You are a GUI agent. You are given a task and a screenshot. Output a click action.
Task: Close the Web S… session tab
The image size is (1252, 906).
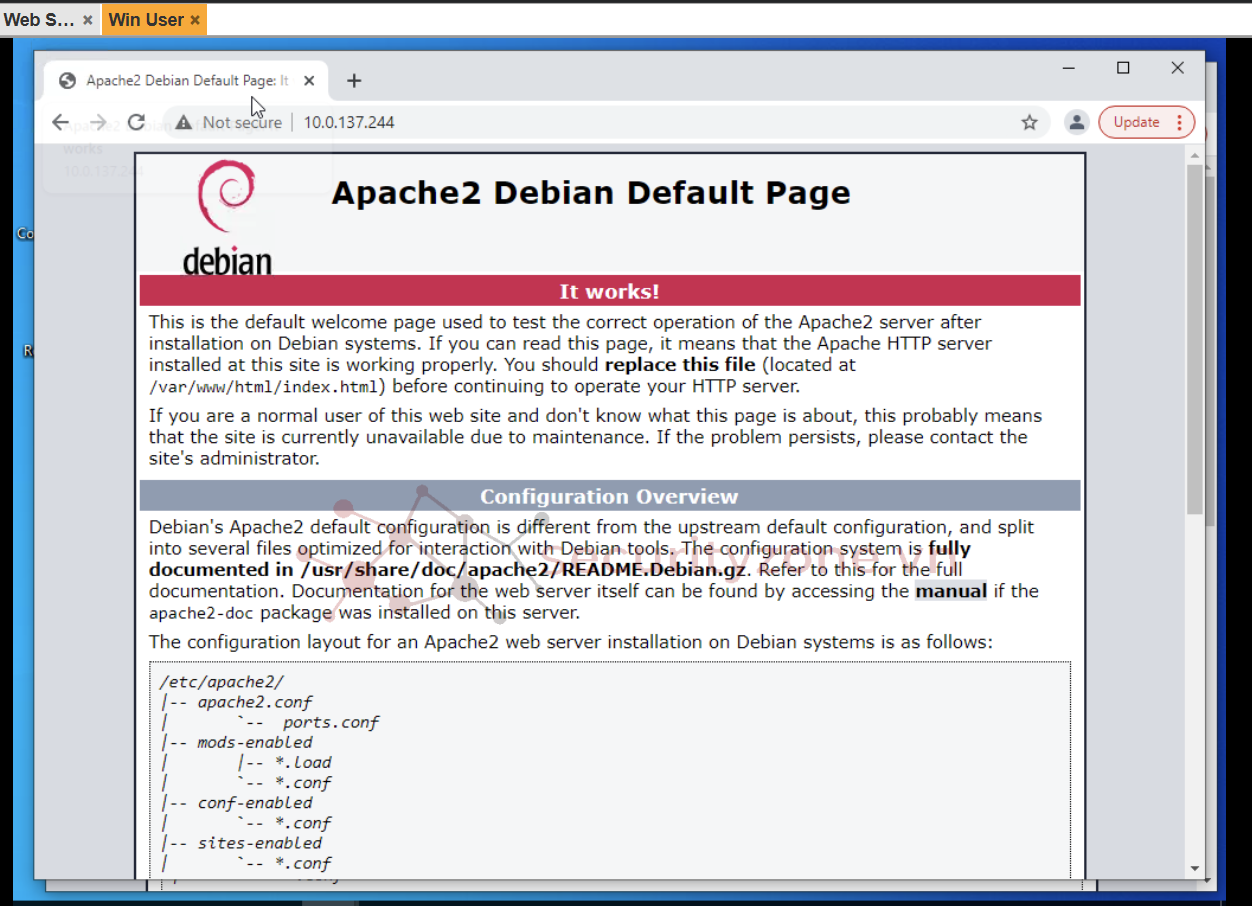pos(88,20)
